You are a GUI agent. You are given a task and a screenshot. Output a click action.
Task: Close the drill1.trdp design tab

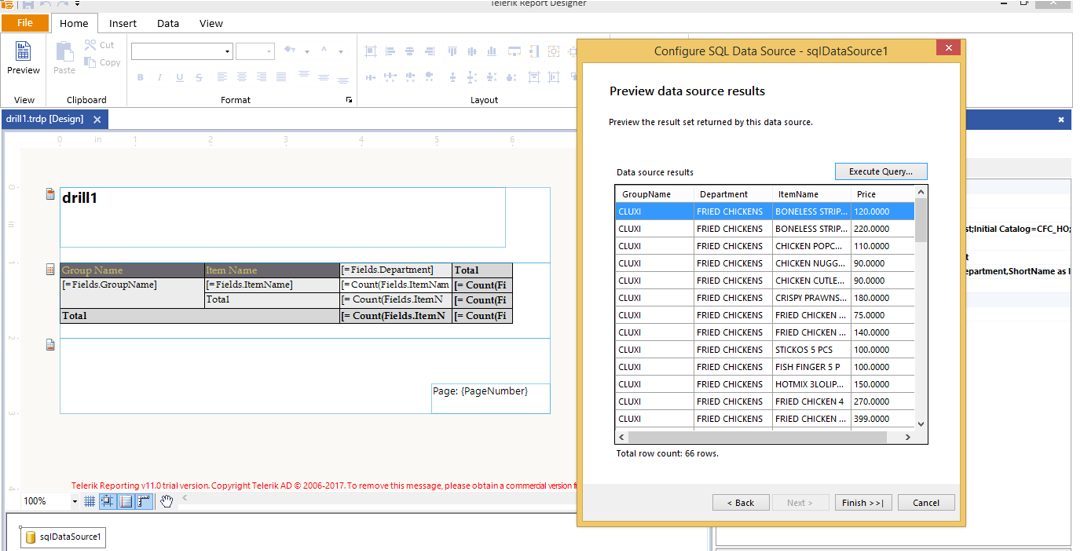click(97, 120)
